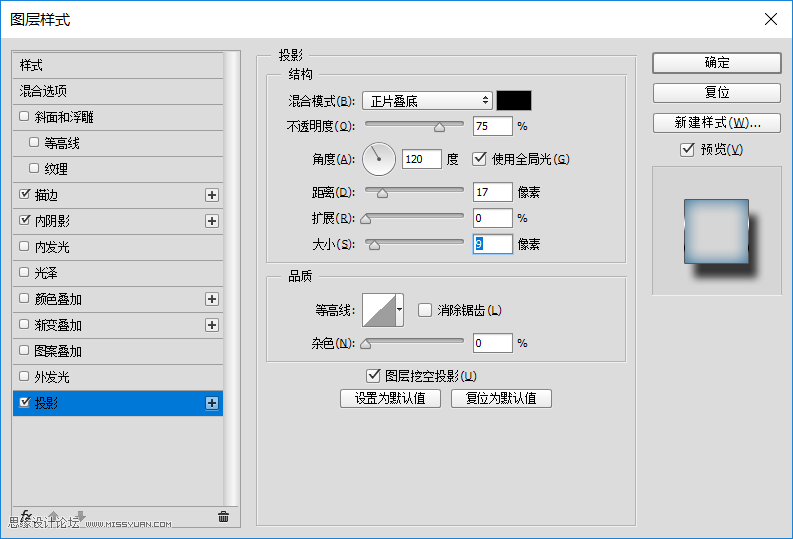793x539 pixels.
Task: Click the 不透明度 value field
Action: pos(493,126)
